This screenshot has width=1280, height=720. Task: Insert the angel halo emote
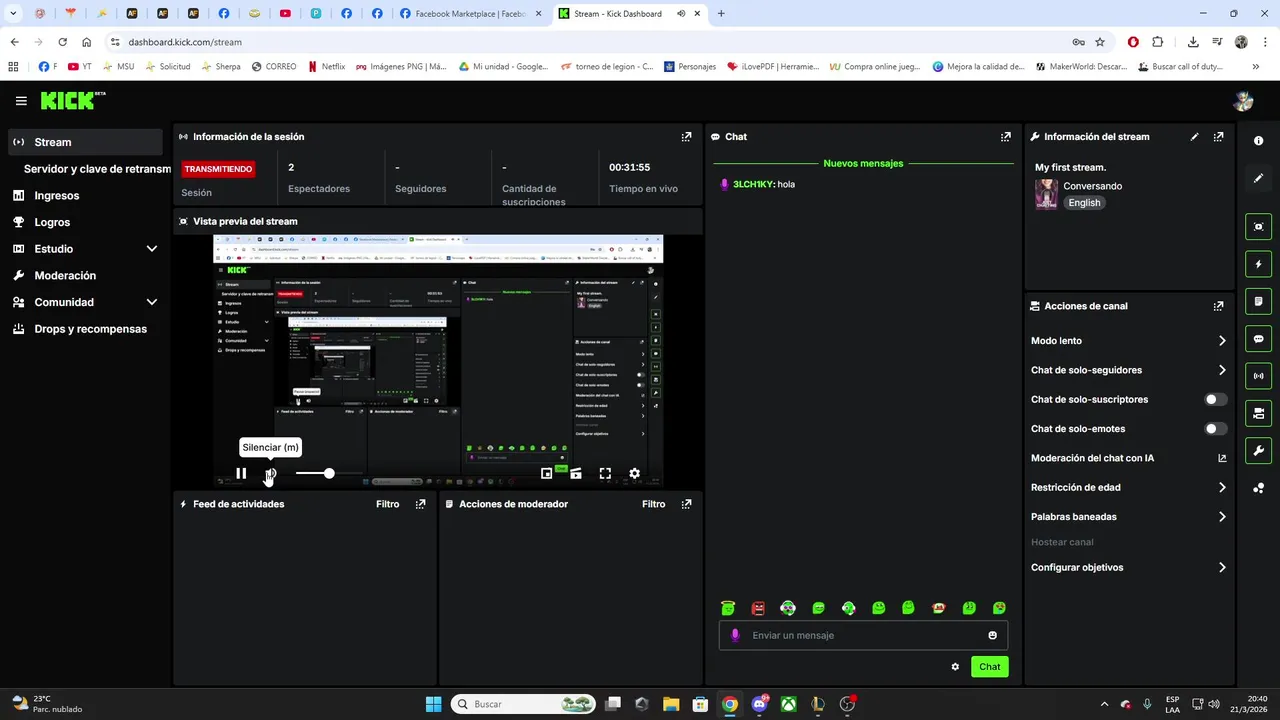(728, 608)
